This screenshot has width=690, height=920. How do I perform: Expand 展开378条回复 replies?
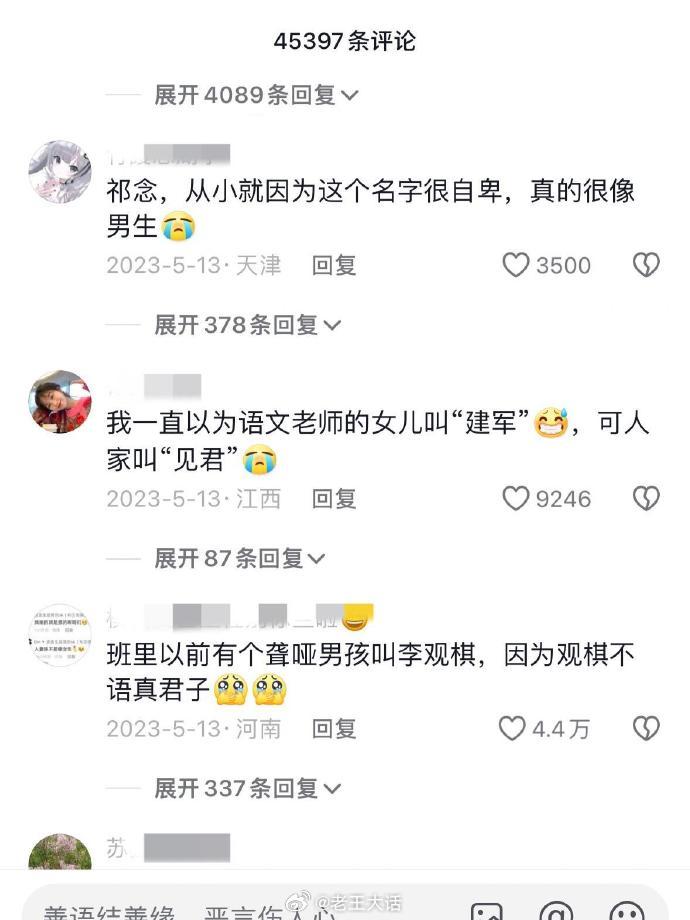247,324
